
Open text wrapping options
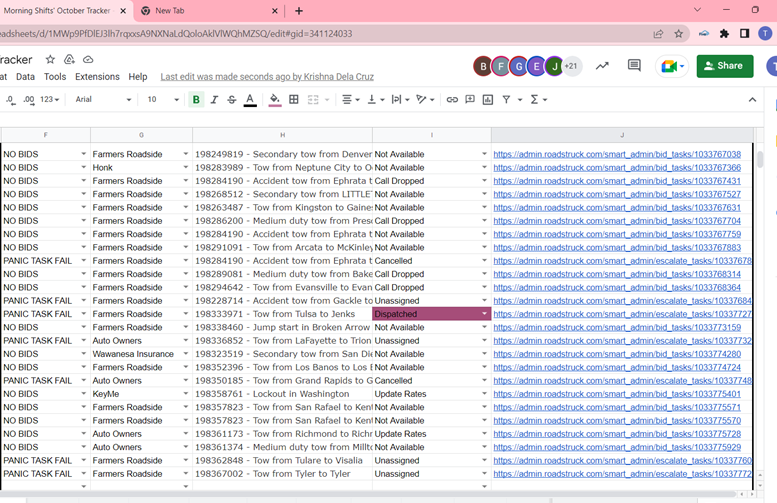(x=400, y=100)
